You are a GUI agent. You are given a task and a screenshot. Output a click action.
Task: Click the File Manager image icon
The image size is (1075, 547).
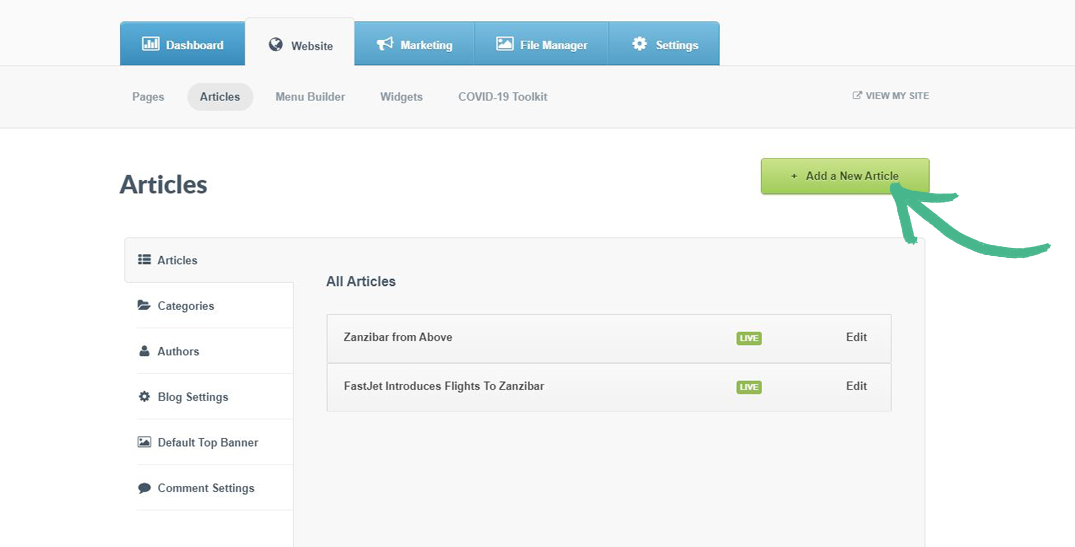505,44
